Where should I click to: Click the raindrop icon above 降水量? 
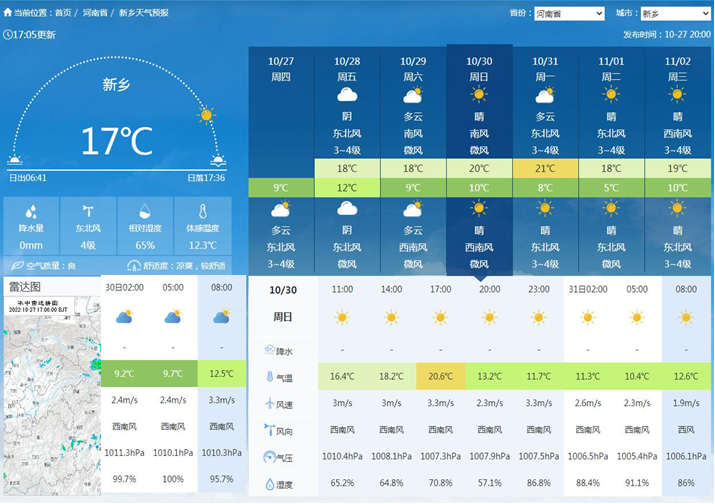(x=31, y=212)
